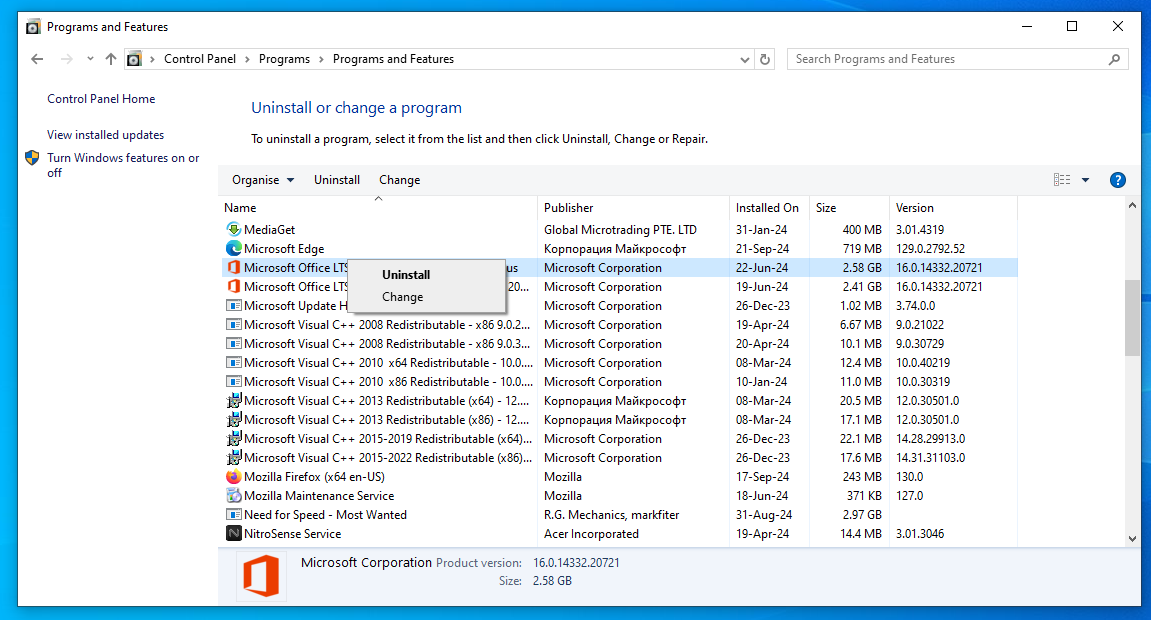Navigate to Control Panel breadcrumb
The height and width of the screenshot is (620, 1151).
200,59
